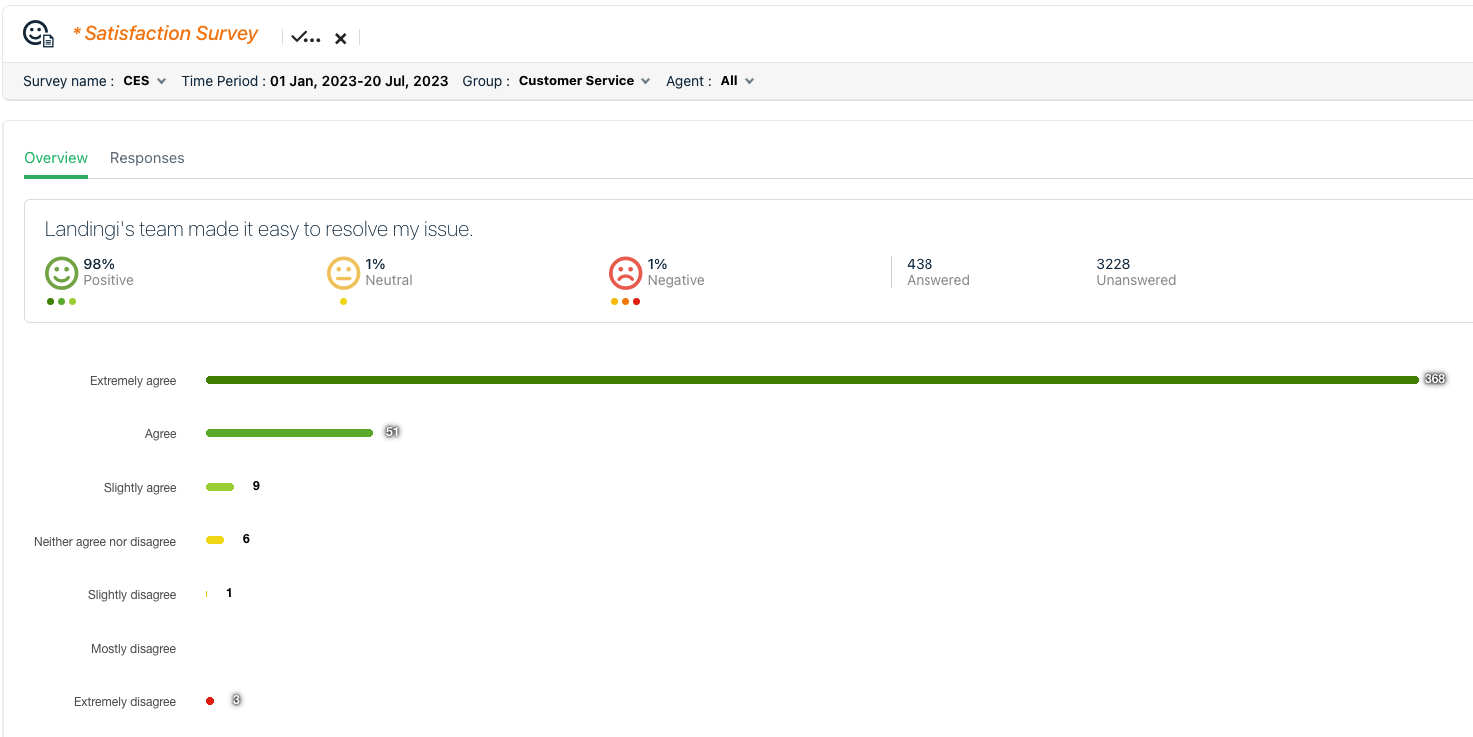
Task: Click the dark green Extremely agree bar
Action: click(x=811, y=380)
